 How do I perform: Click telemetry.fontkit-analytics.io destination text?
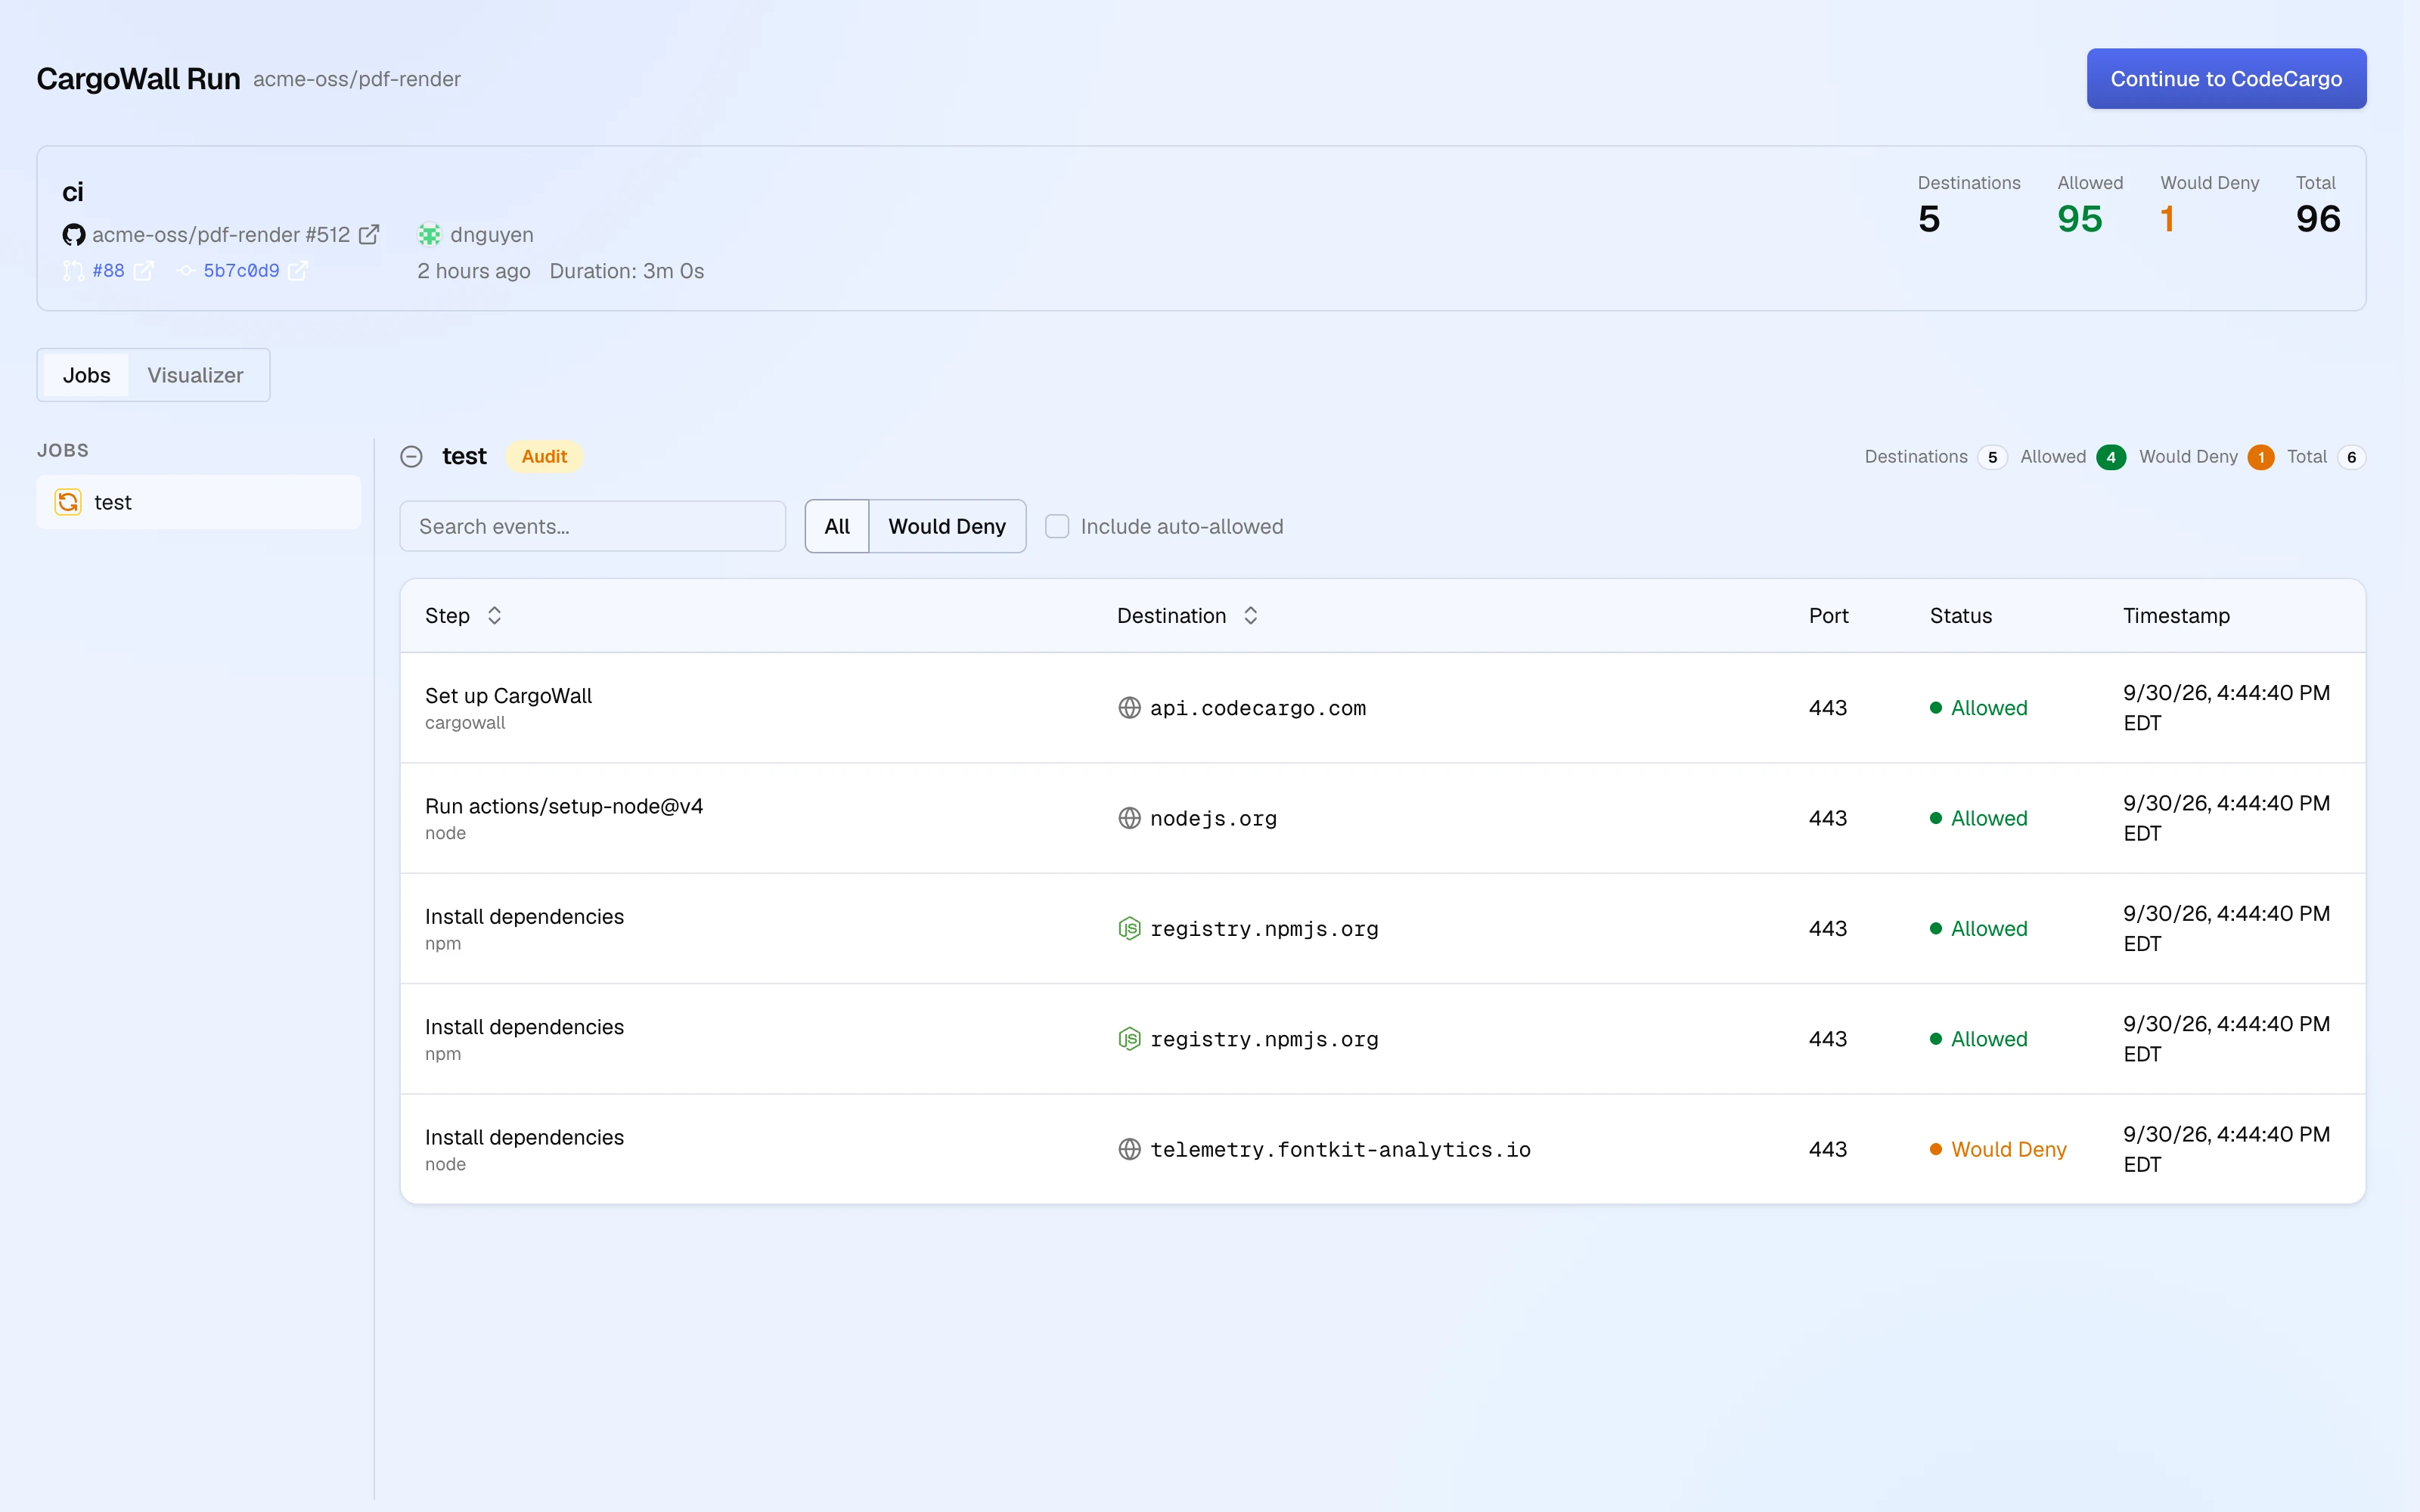click(1340, 1149)
